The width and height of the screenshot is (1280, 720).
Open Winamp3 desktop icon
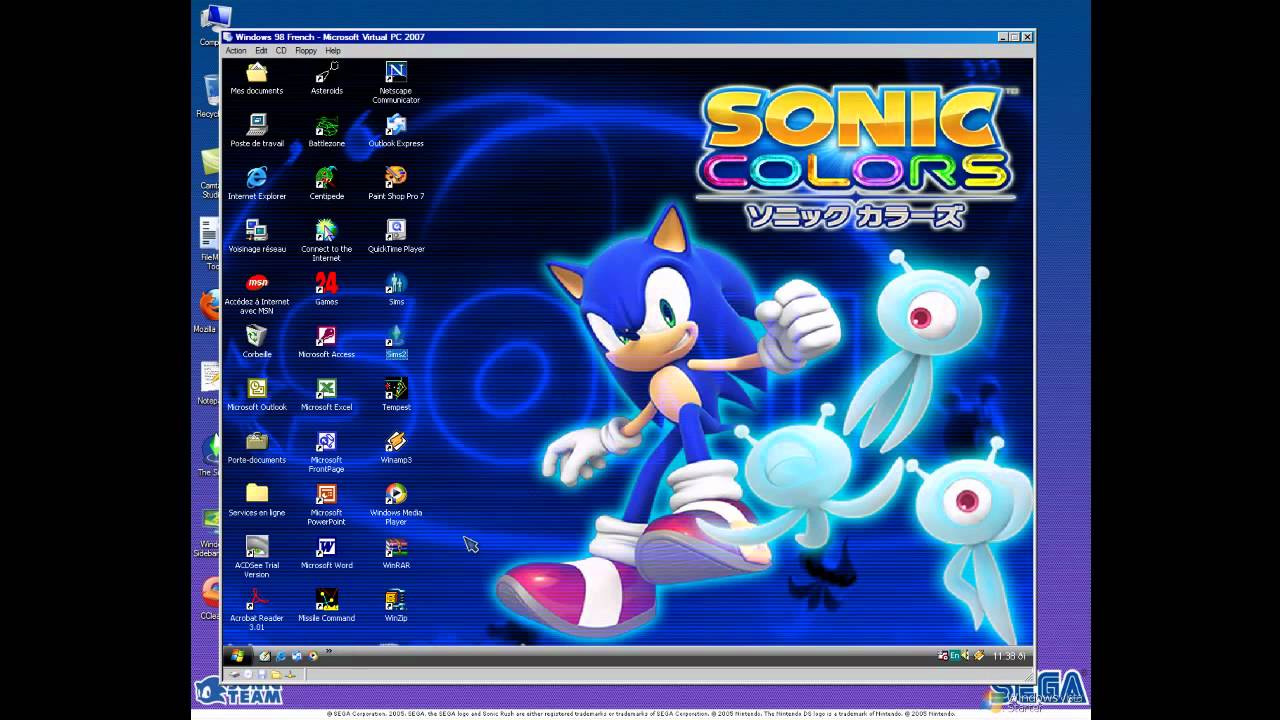click(x=396, y=448)
